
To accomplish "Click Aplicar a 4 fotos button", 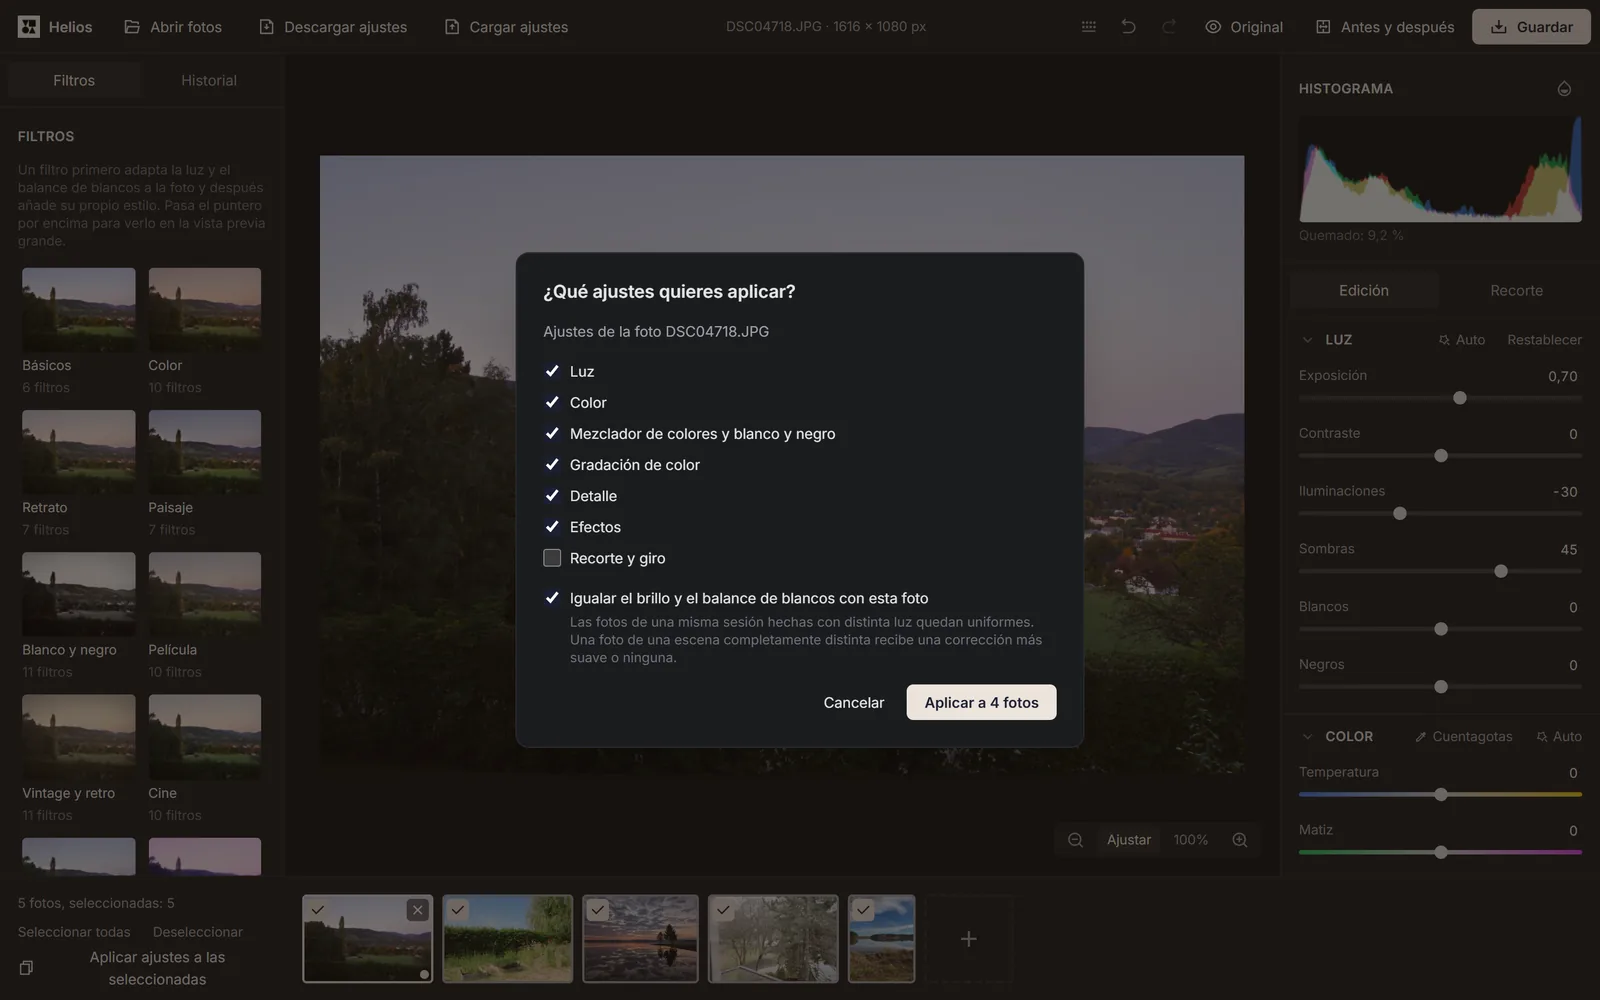I will coord(981,703).
